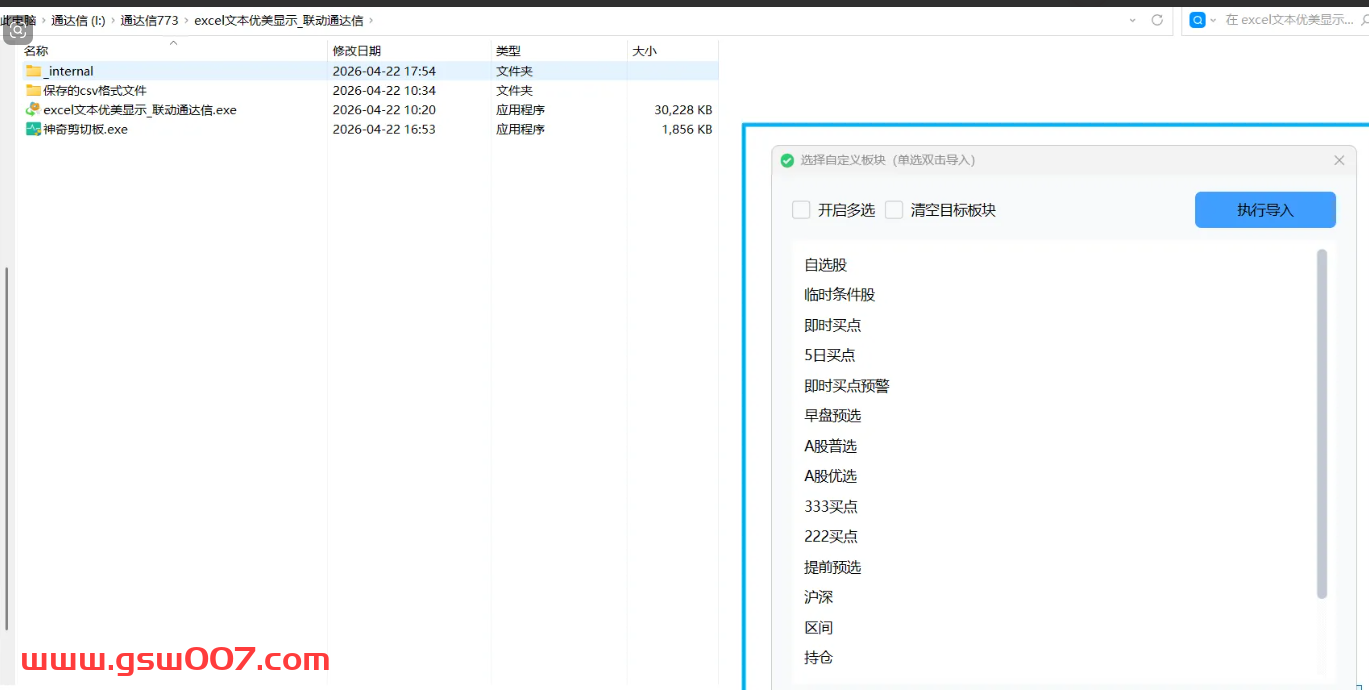Viewport: 1369px width, 690px height.
Task: Click the 神奇剪切板.exe application icon
Action: click(33, 129)
